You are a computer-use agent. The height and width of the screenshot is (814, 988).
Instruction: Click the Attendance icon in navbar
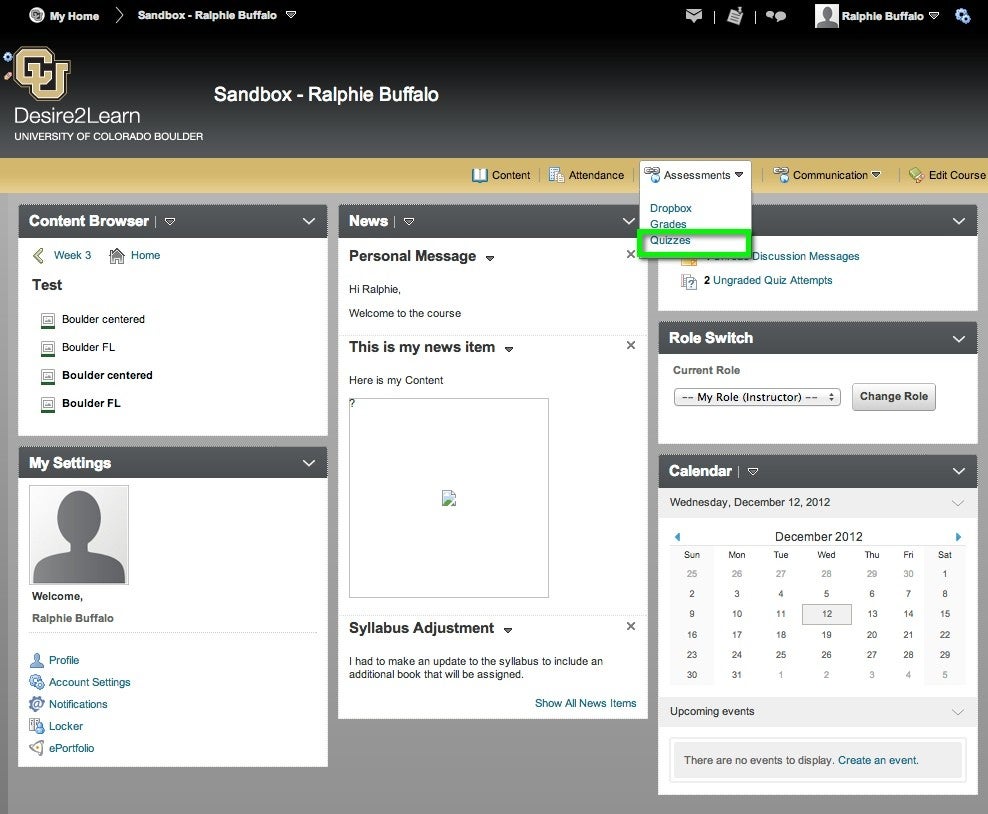pyautogui.click(x=556, y=175)
